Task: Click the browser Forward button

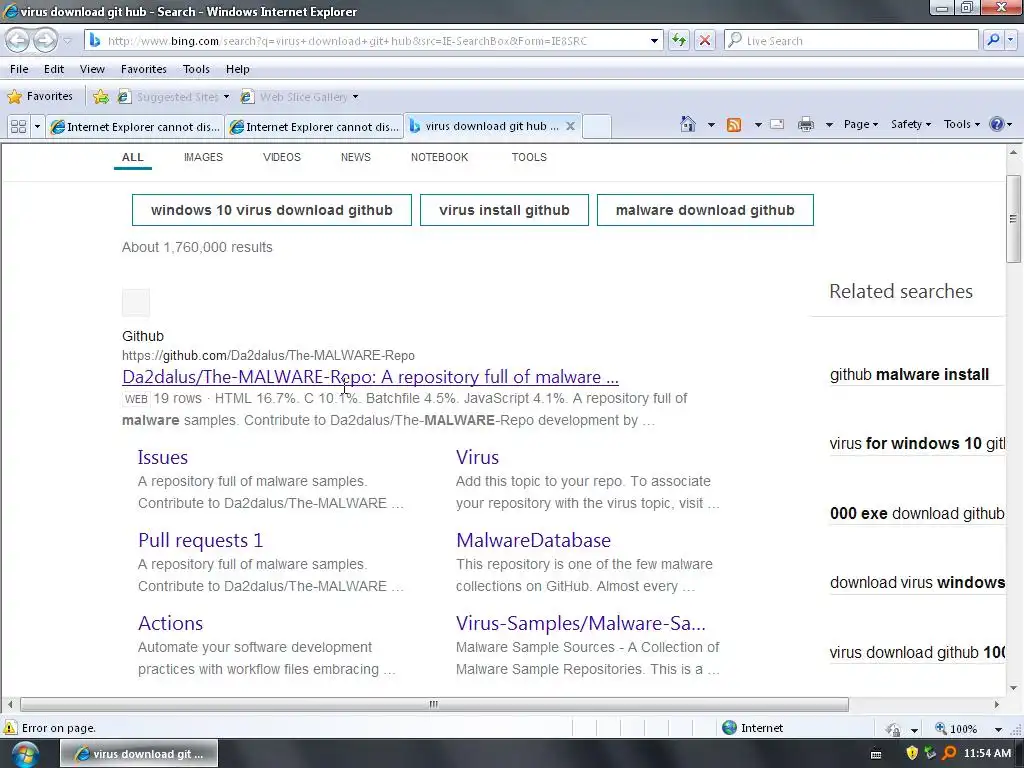Action: click(x=45, y=40)
